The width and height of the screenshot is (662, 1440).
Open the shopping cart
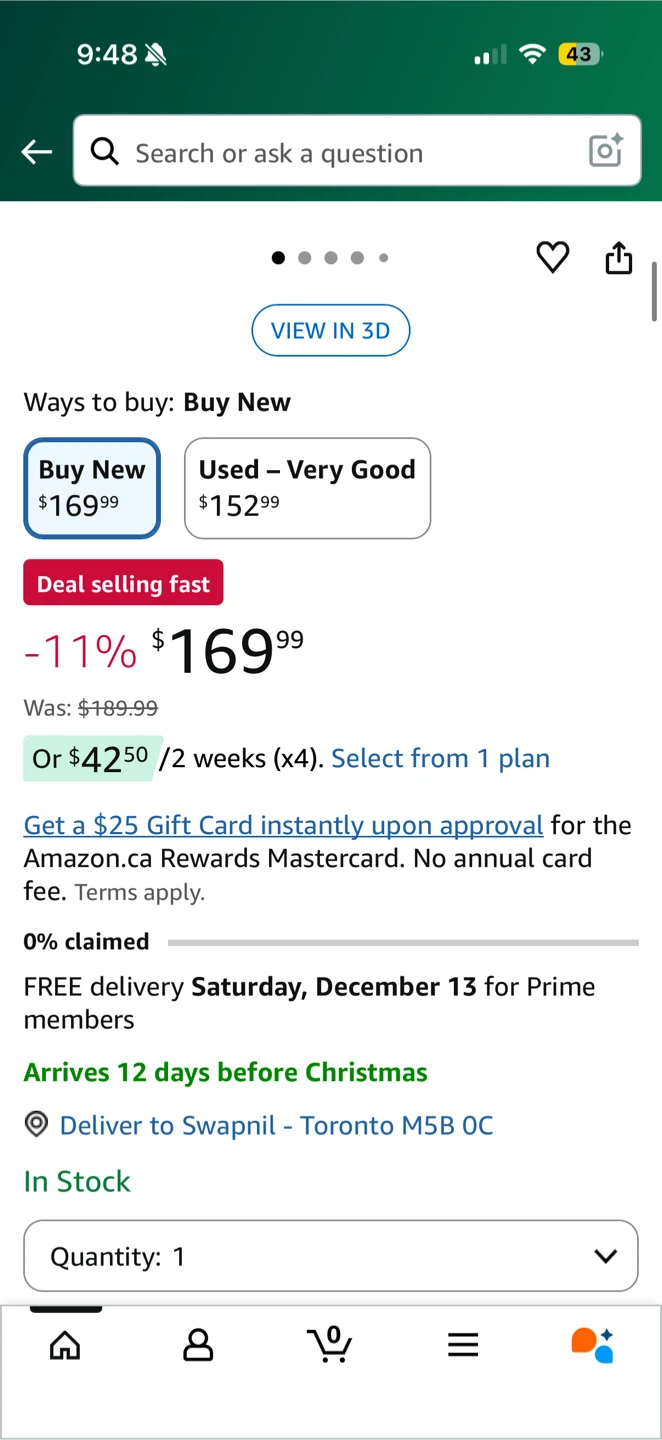pos(330,1344)
